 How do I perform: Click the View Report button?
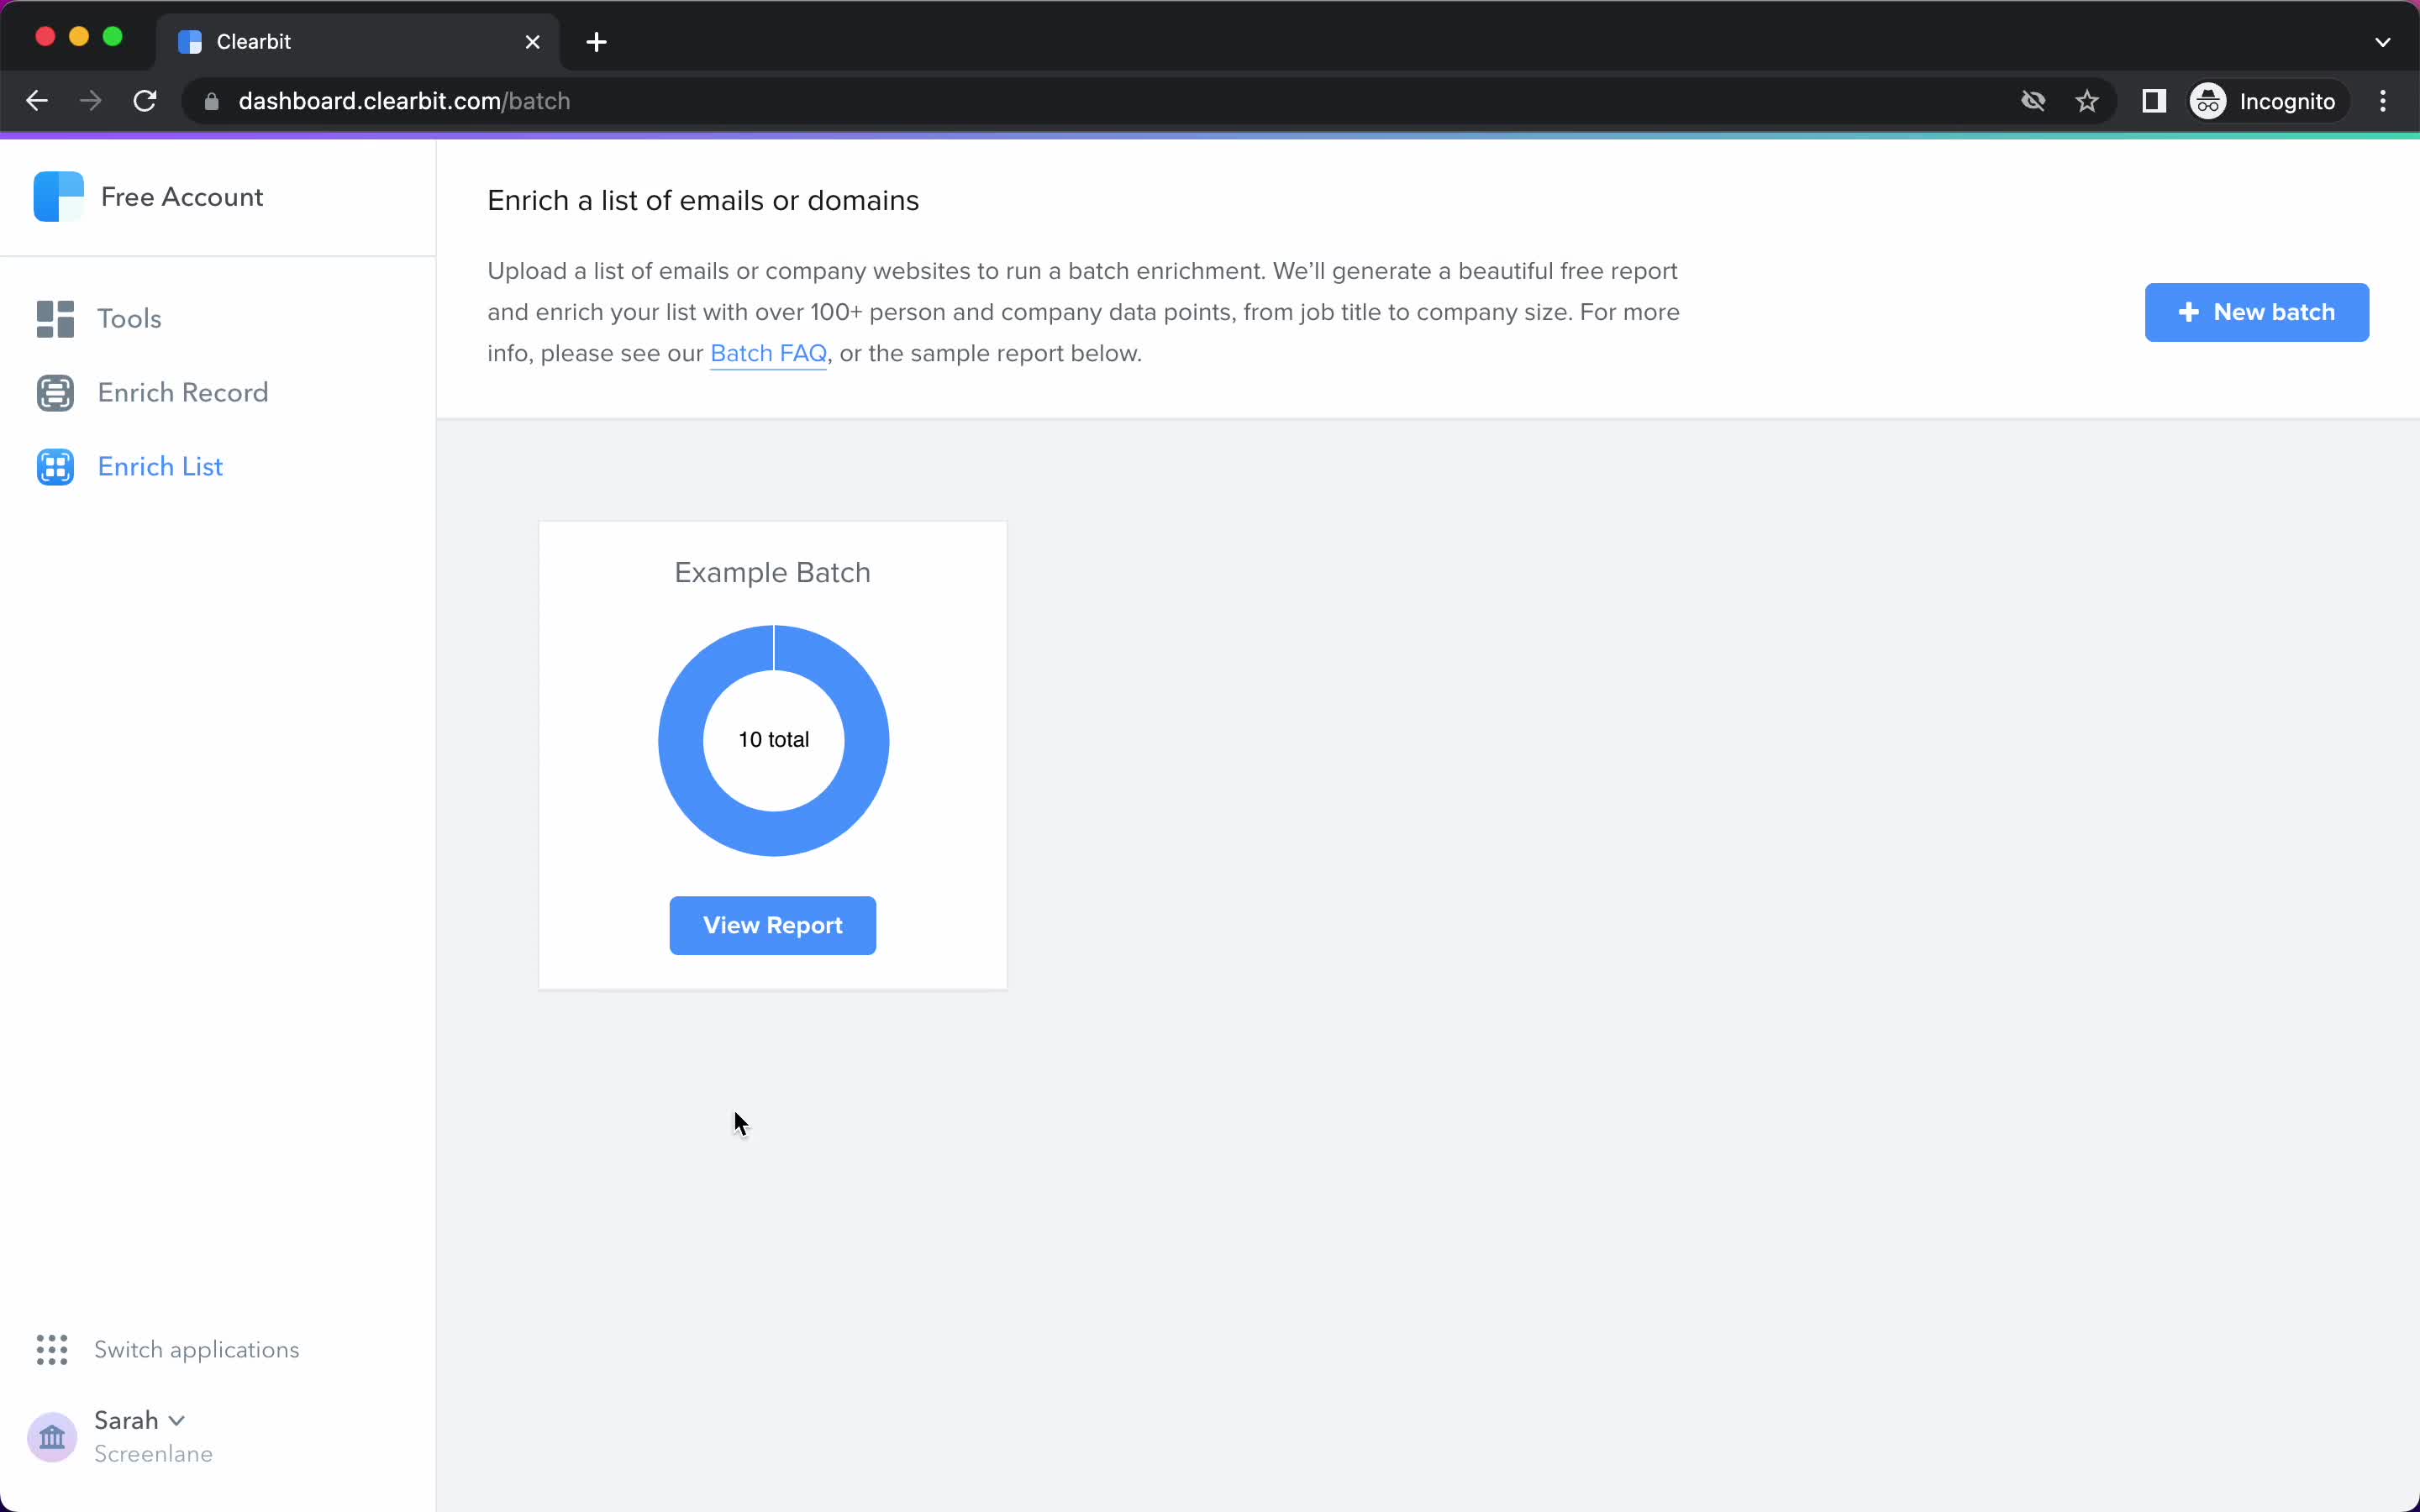(x=772, y=925)
